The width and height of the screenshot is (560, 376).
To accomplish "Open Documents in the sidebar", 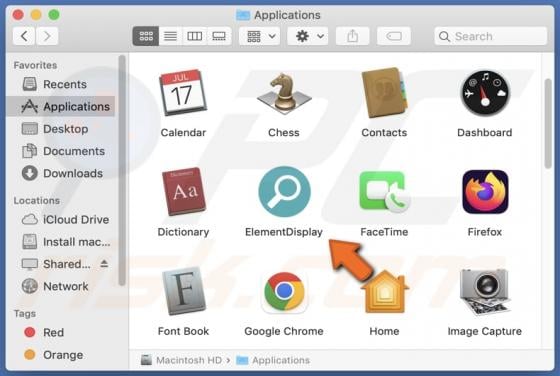I will 61,151.
